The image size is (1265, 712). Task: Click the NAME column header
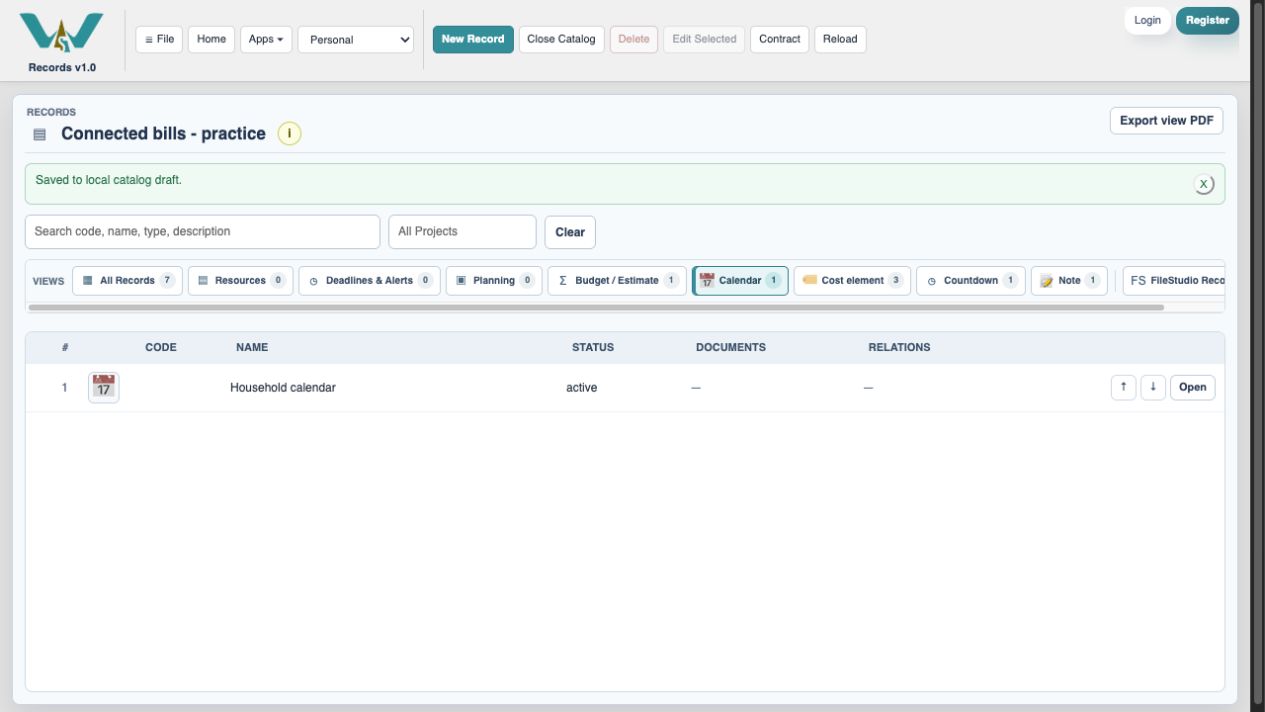tap(252, 348)
